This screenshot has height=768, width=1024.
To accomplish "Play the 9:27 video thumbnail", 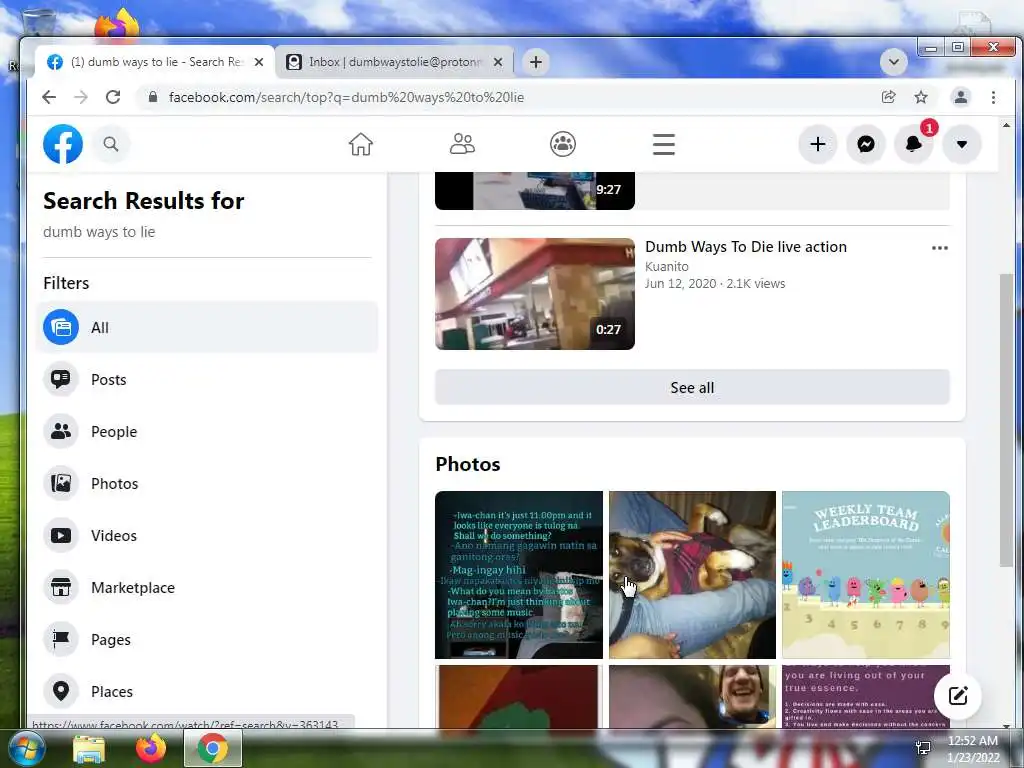I will [x=535, y=191].
